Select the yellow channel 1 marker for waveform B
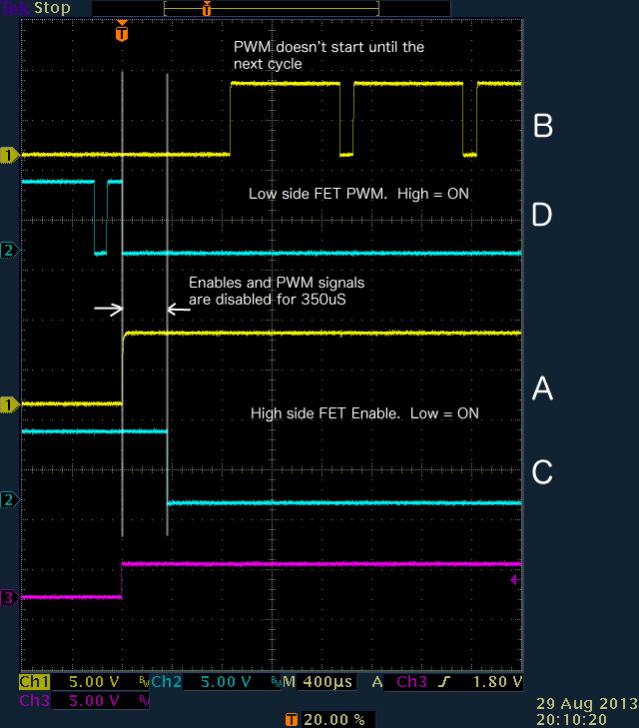This screenshot has height=728, width=639. 10,155
